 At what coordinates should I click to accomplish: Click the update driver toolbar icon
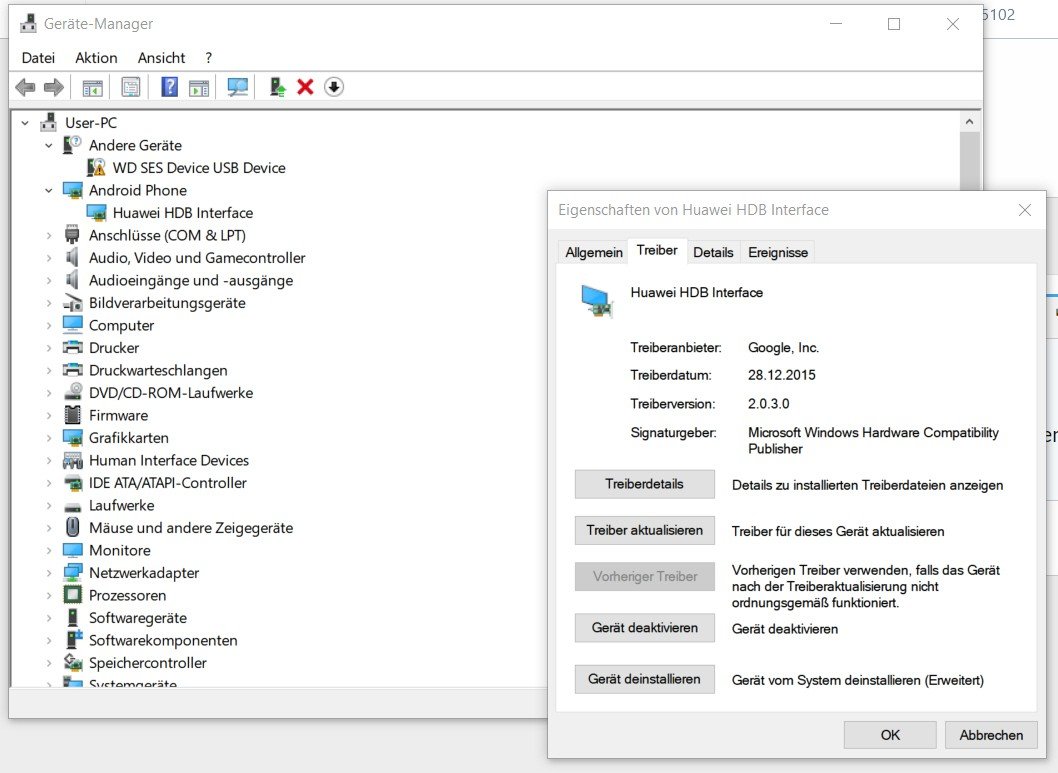pyautogui.click(x=278, y=88)
